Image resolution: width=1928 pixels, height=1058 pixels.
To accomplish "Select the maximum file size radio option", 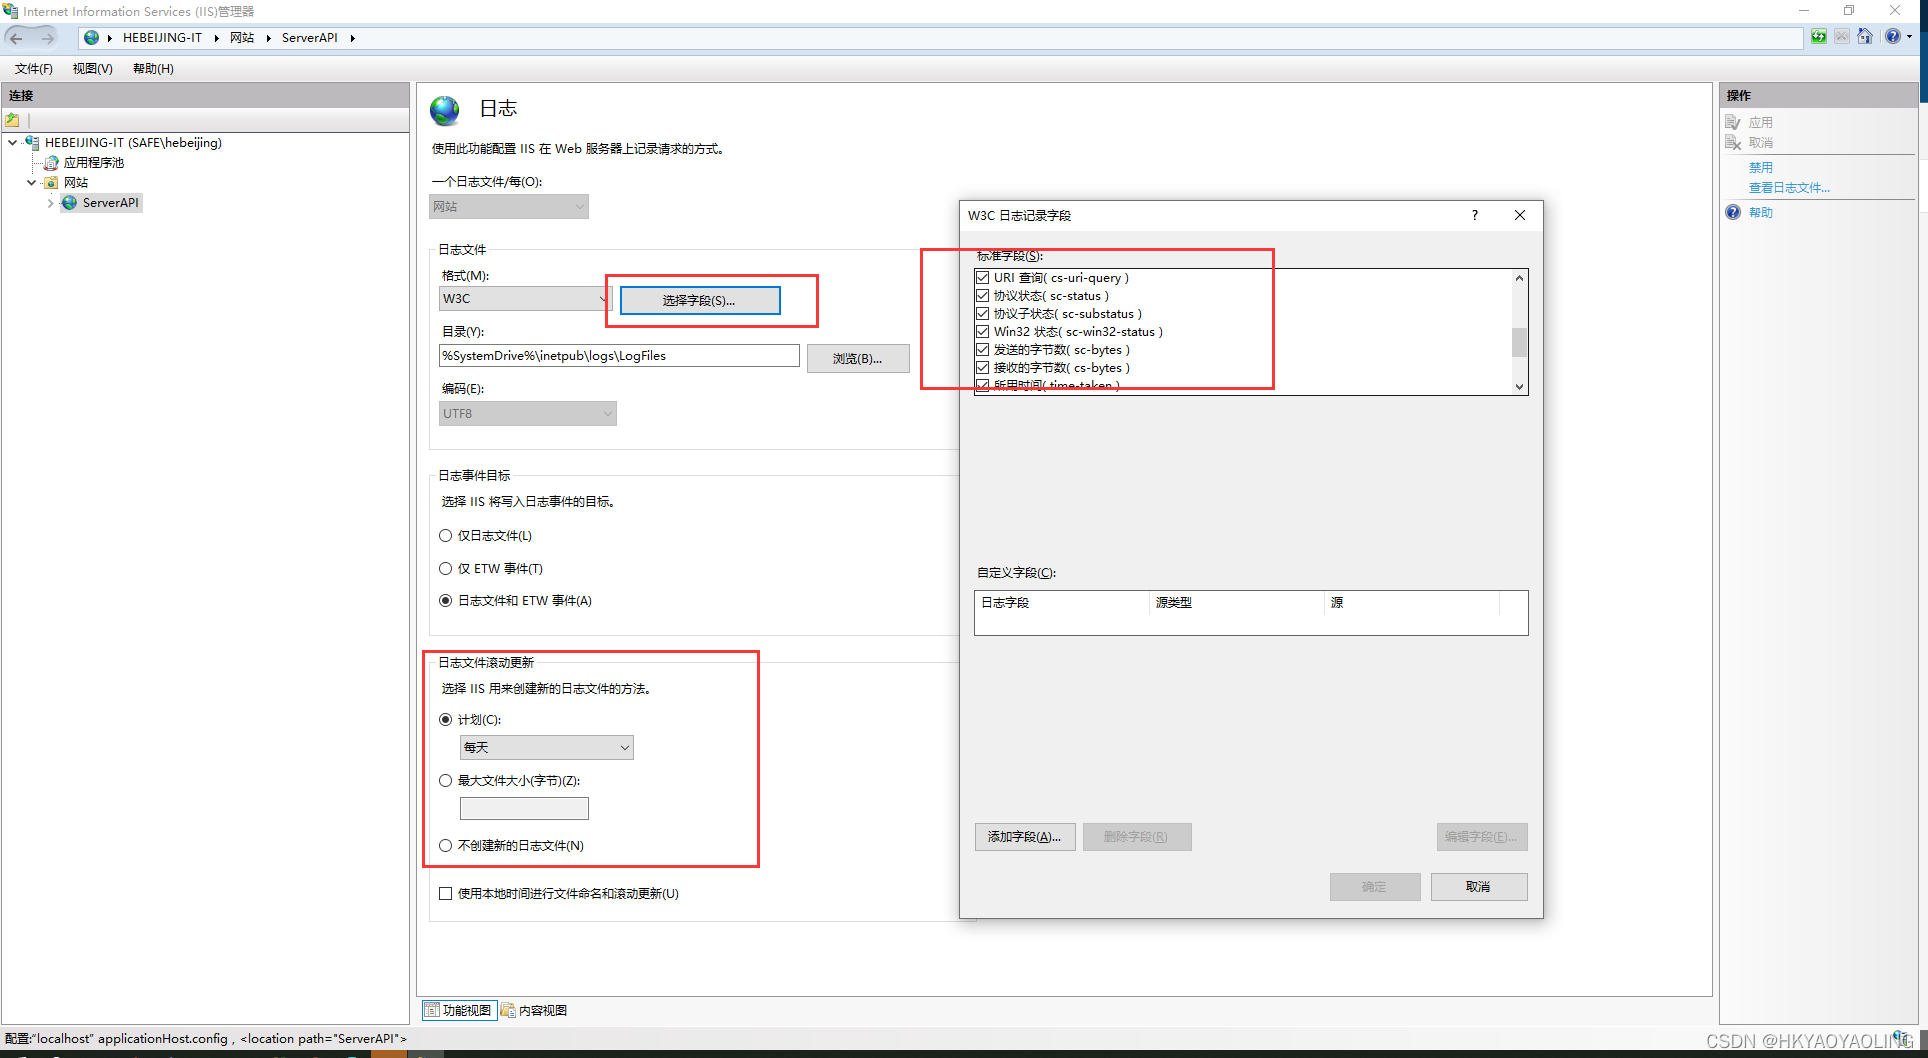I will click(x=446, y=781).
